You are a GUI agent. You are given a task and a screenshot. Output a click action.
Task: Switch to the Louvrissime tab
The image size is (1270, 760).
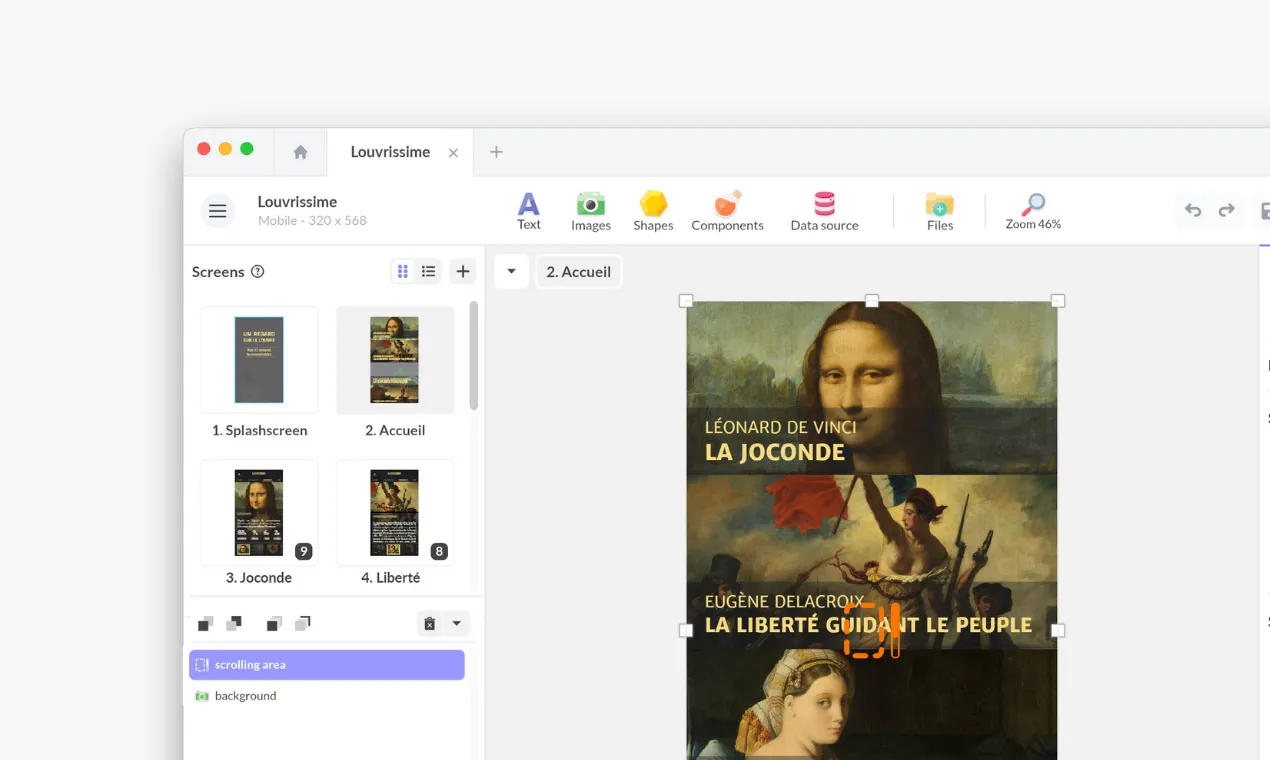point(389,152)
